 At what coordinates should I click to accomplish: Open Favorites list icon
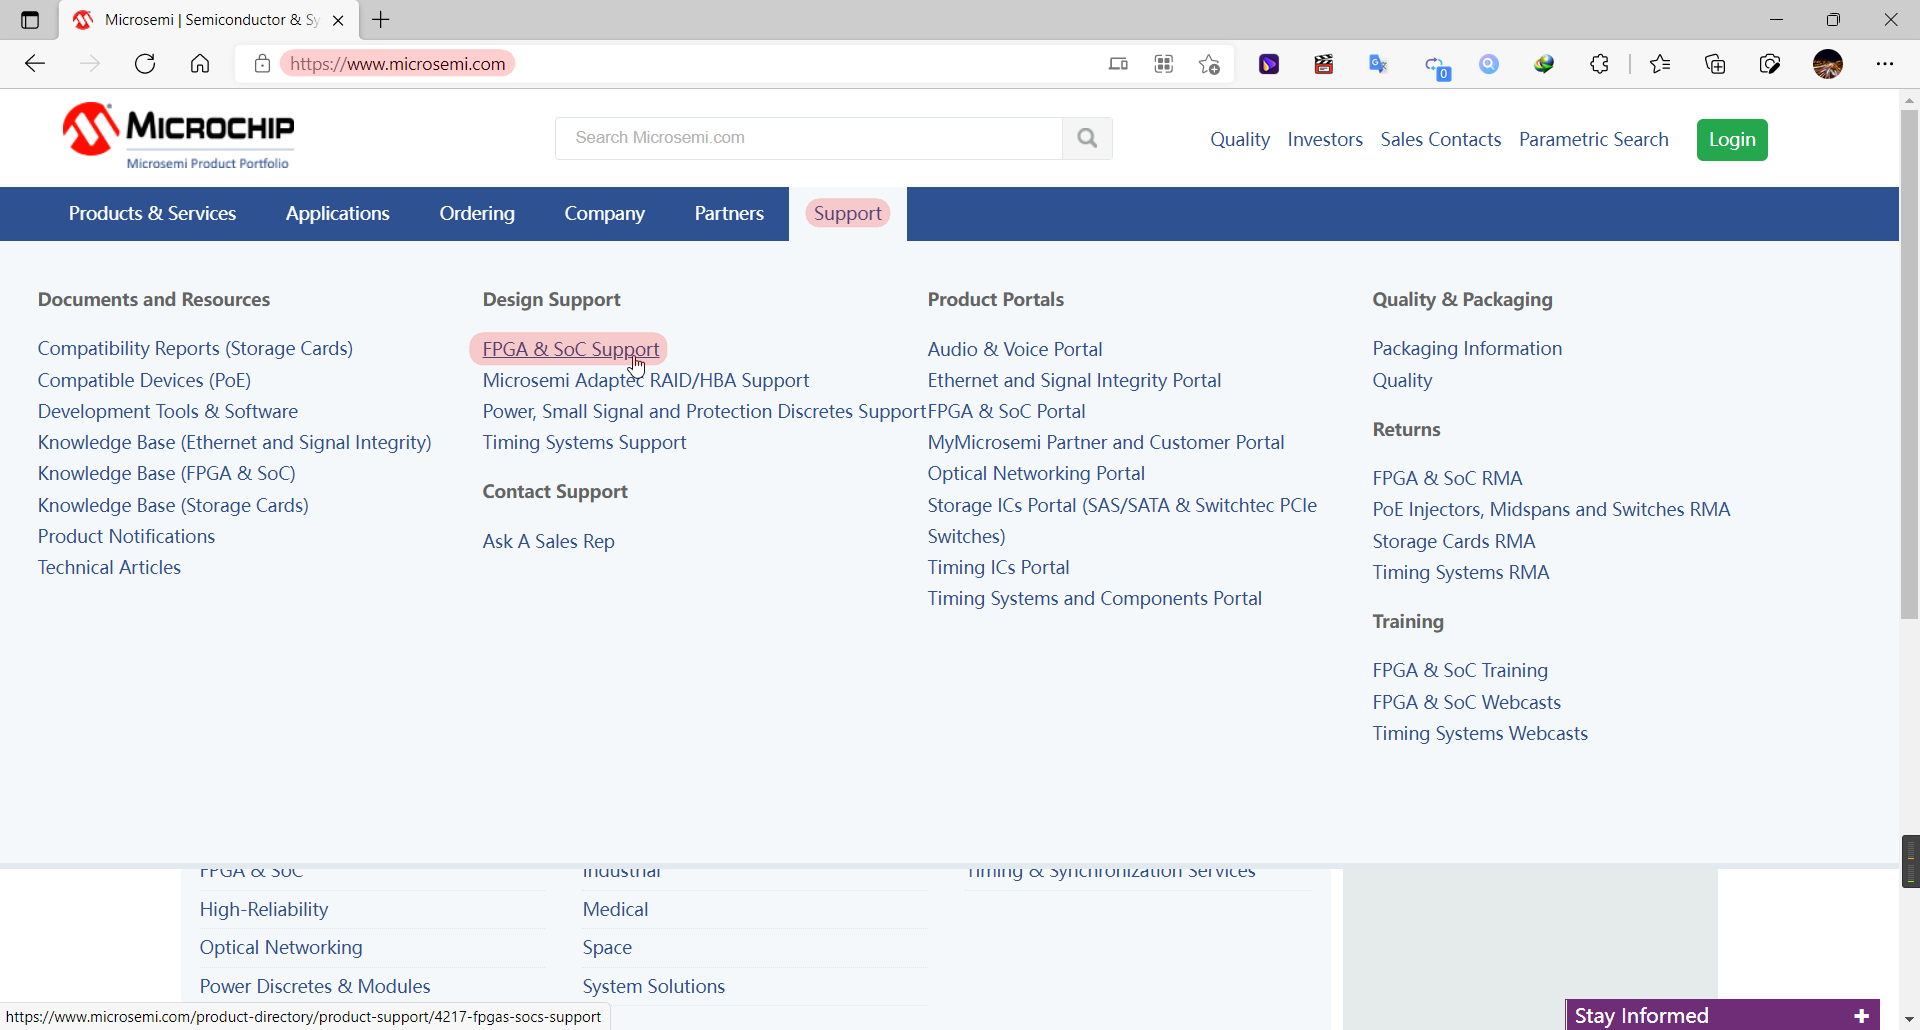tap(1660, 64)
